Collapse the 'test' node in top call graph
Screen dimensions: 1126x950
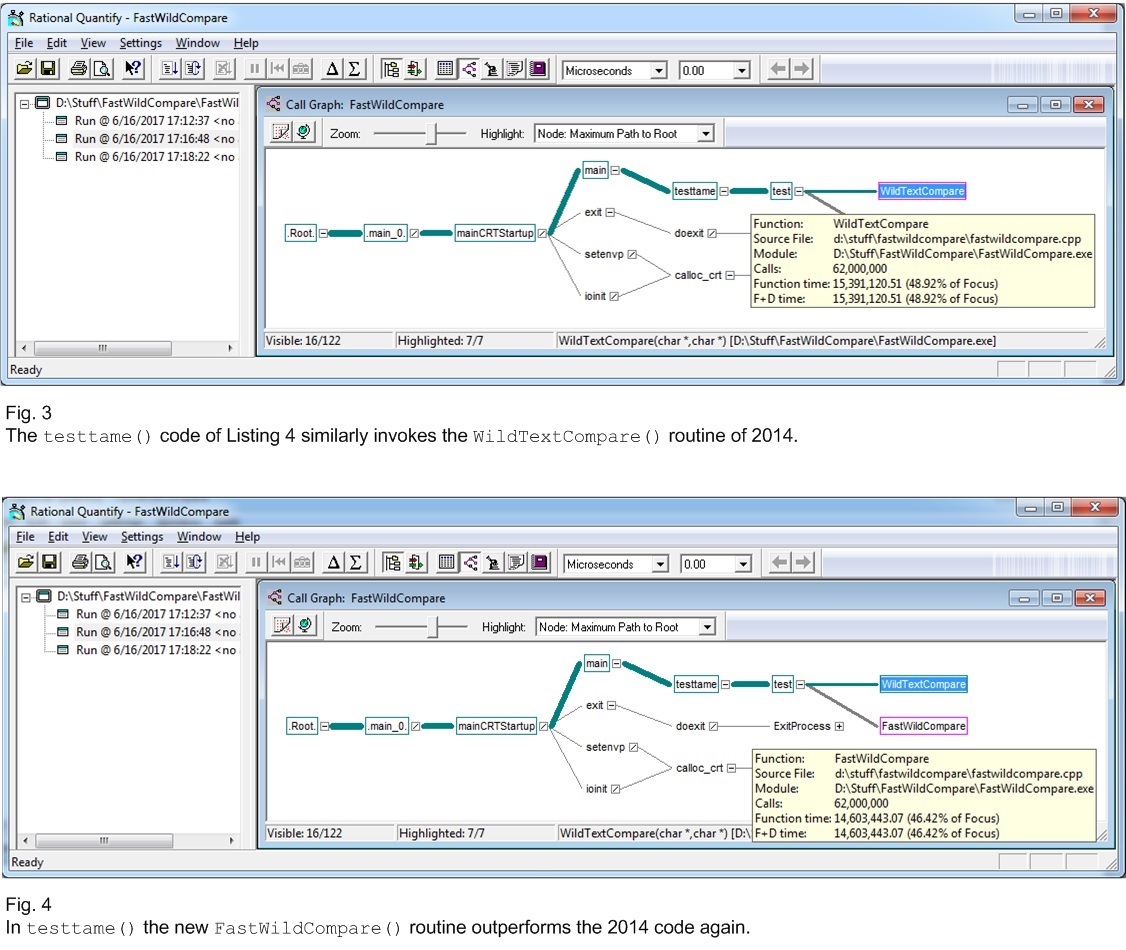pos(799,191)
